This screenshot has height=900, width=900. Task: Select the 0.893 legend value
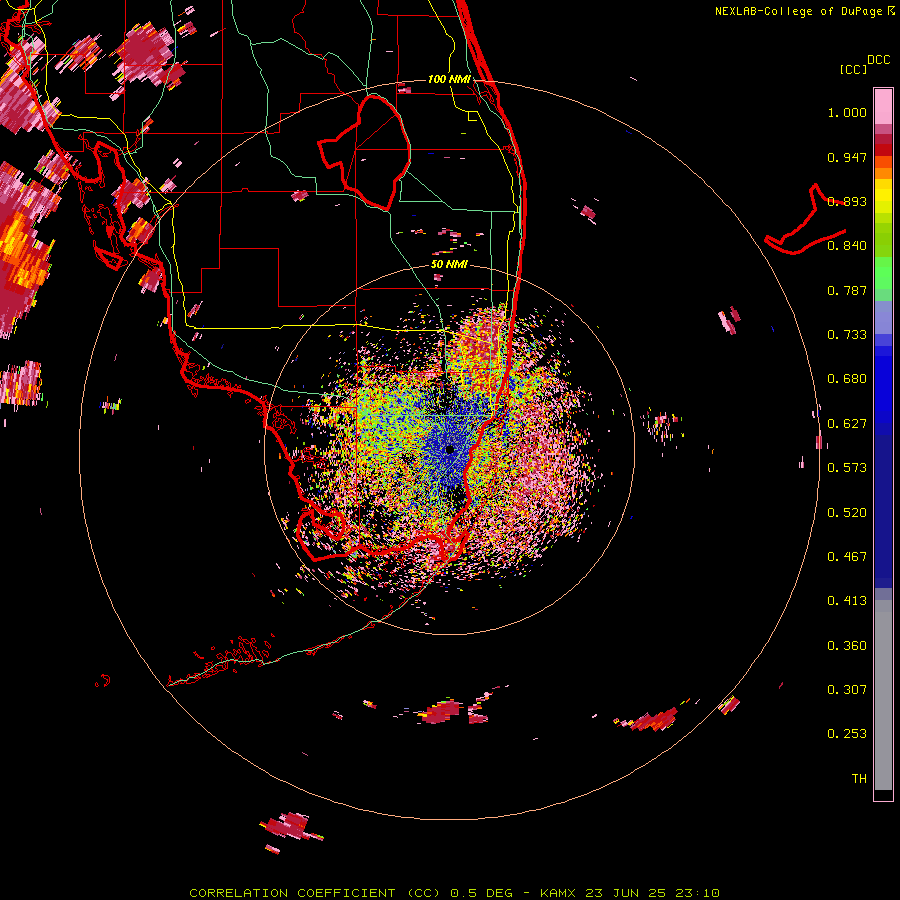(x=847, y=201)
